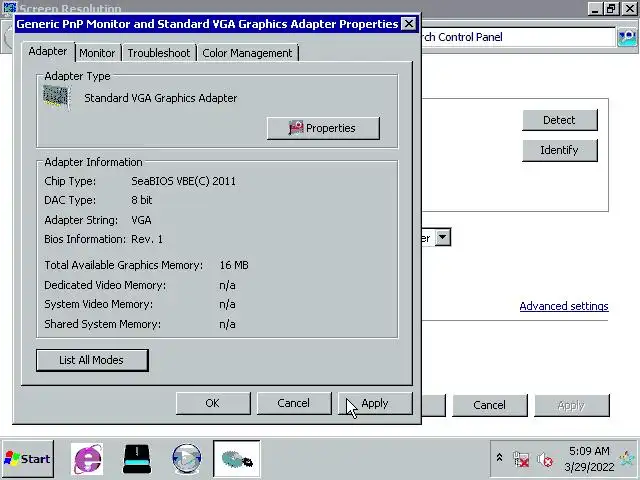Click Detect in Screen Resolution window
This screenshot has width=640, height=480.
point(559,120)
